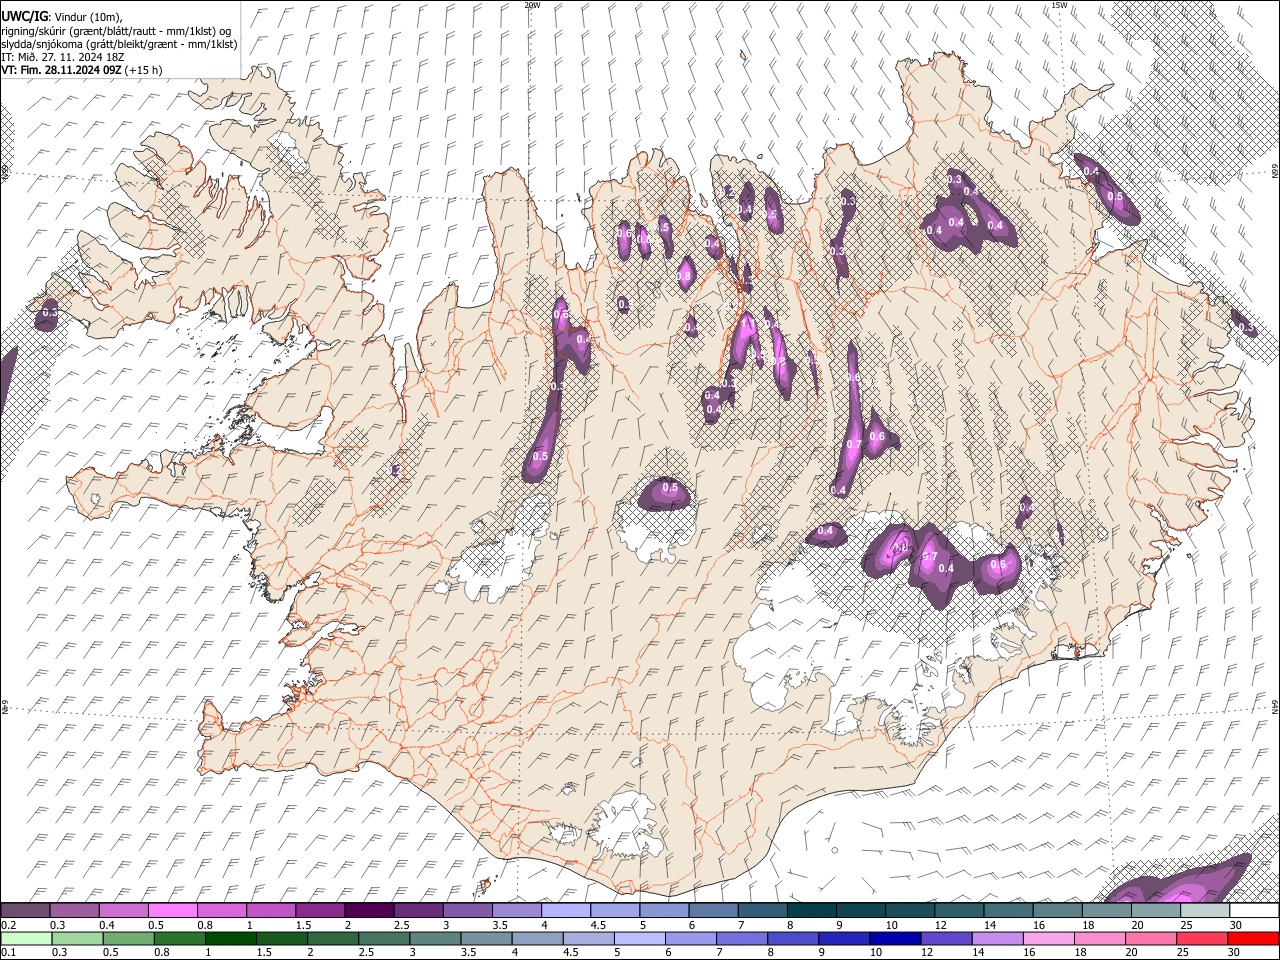Click the 'rigning/skúrir' rain legend description line
Screen dimensions: 1280x960
point(116,31)
